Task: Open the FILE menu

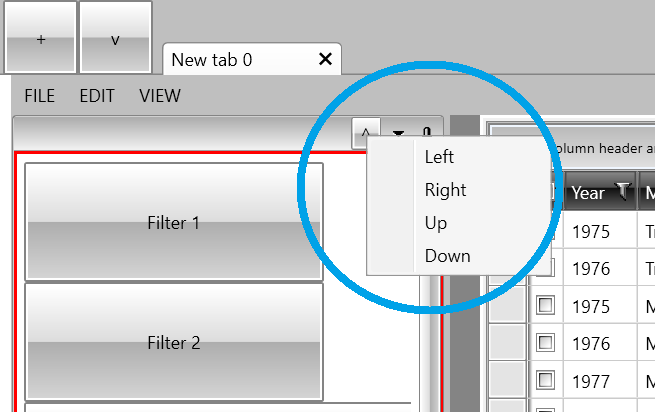Action: [x=39, y=96]
